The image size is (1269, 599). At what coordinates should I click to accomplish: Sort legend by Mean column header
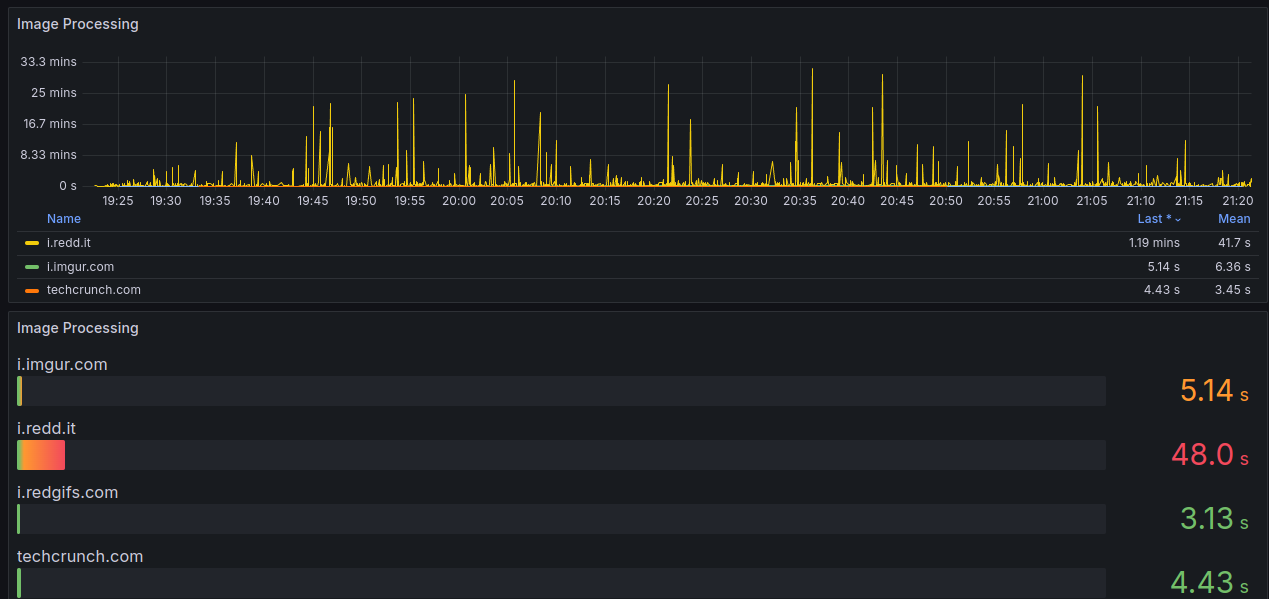[1234, 219]
